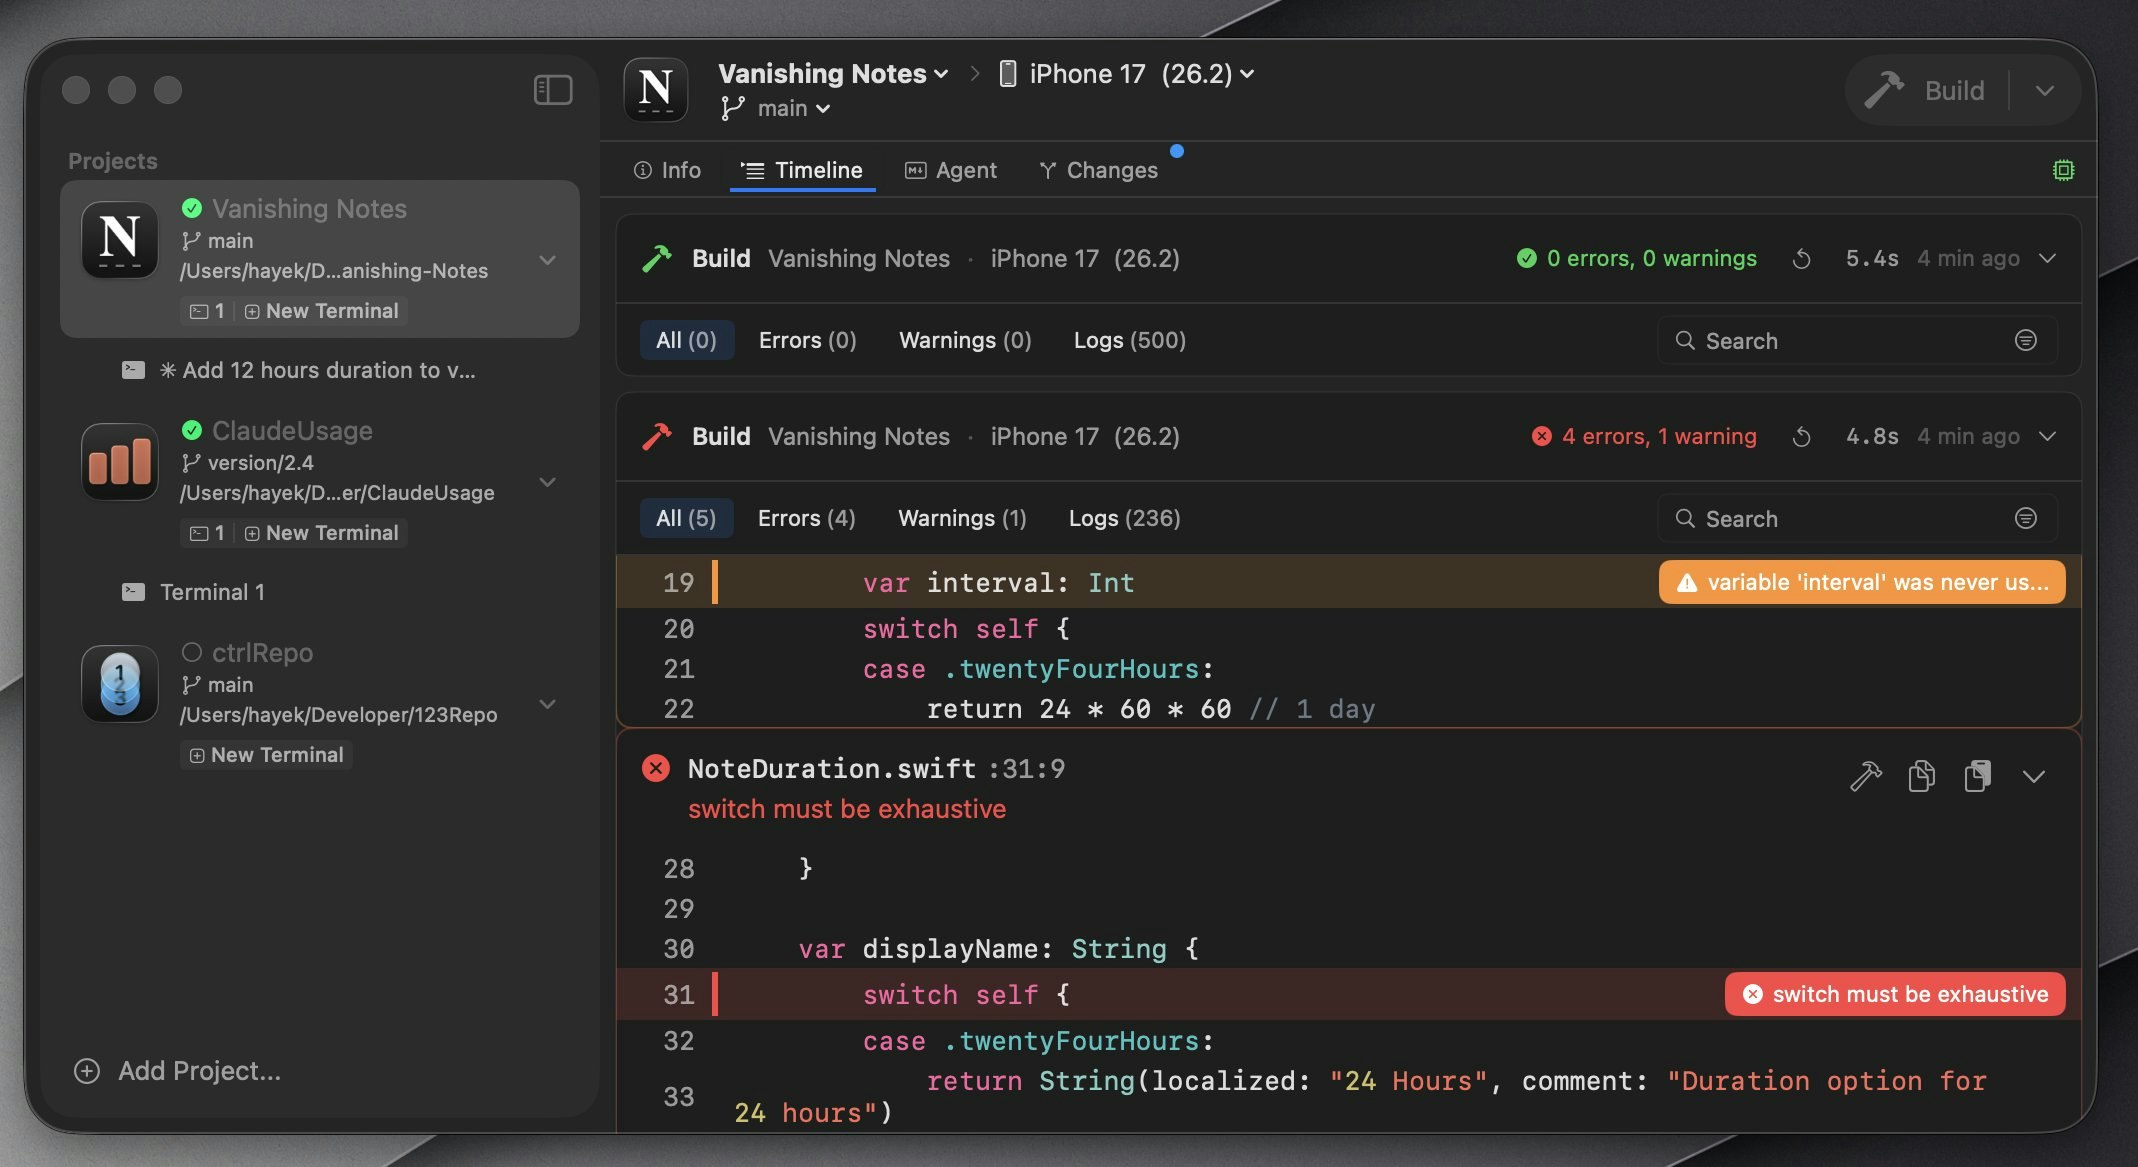Open the Changes tab
Screen dimensions: 2138x1167
[1099, 171]
